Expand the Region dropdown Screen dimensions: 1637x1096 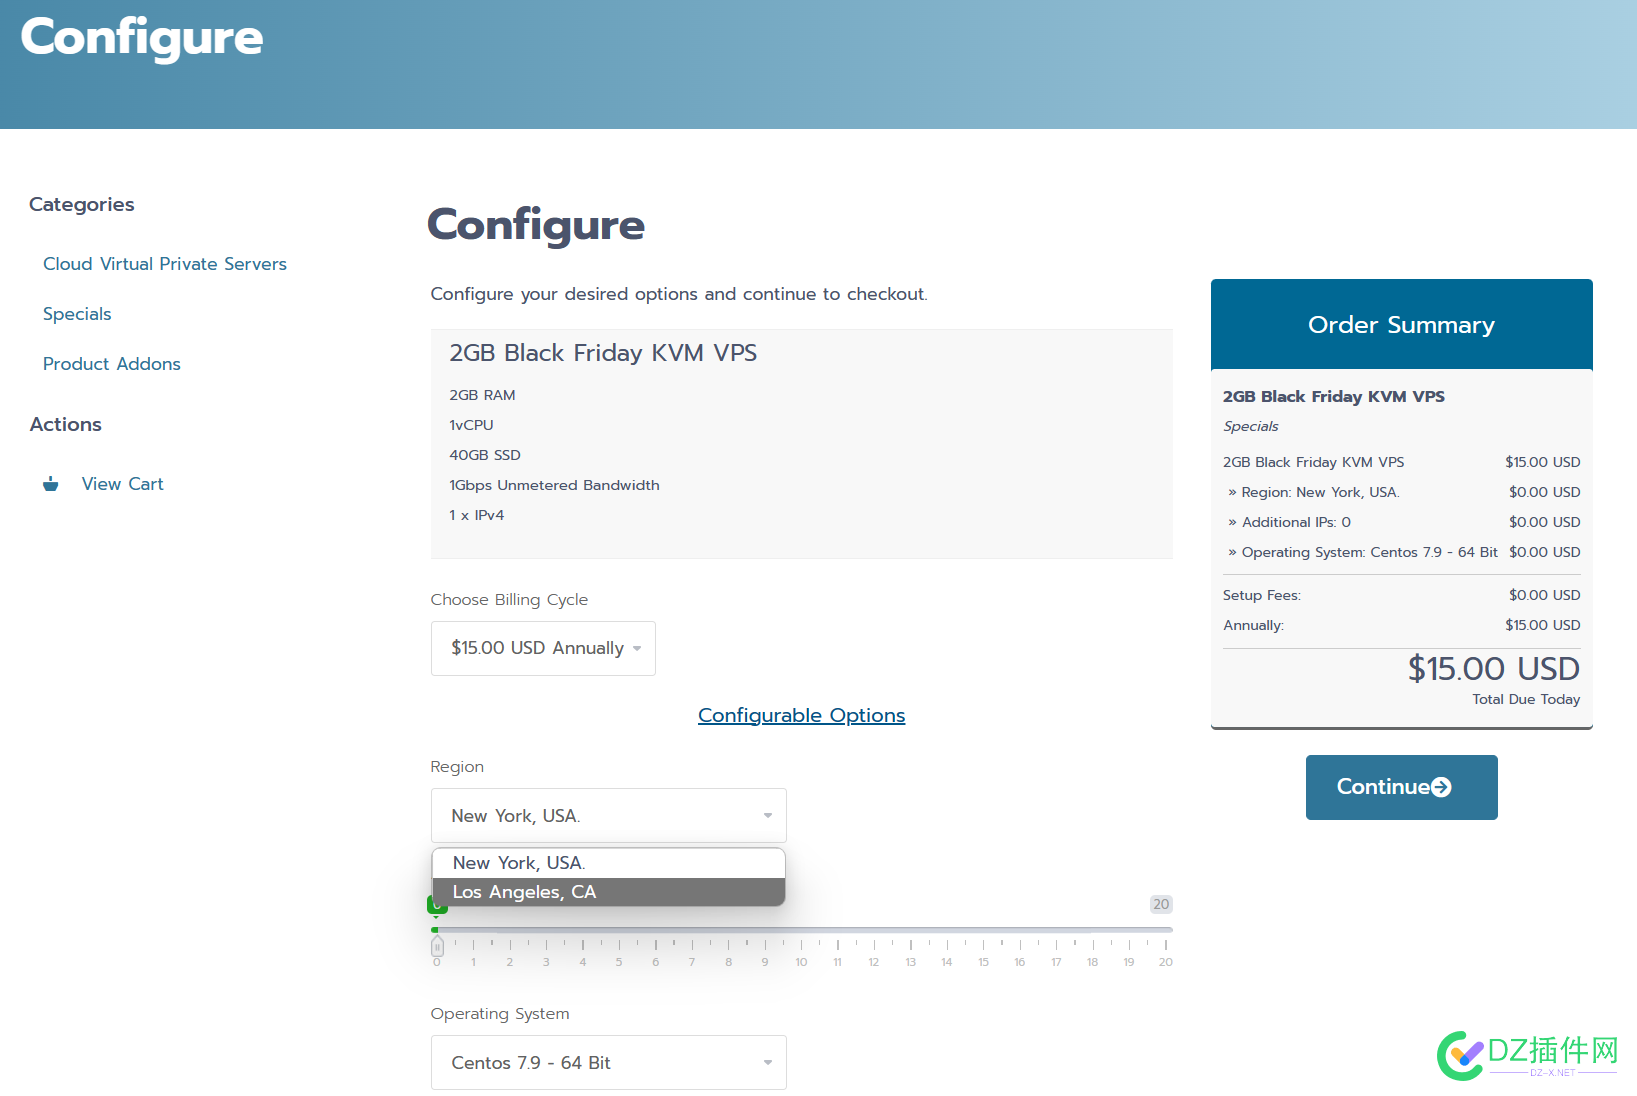tap(608, 815)
